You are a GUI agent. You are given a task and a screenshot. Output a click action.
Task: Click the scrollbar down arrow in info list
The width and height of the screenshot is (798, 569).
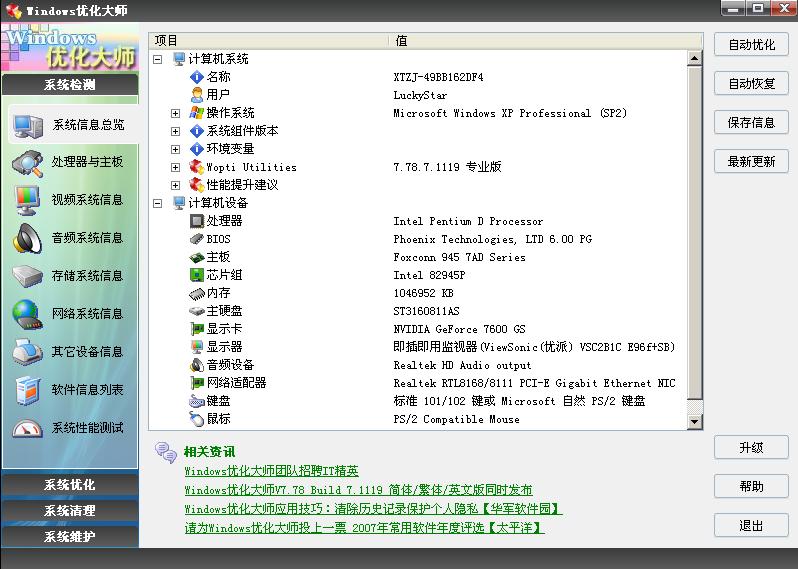(x=695, y=422)
